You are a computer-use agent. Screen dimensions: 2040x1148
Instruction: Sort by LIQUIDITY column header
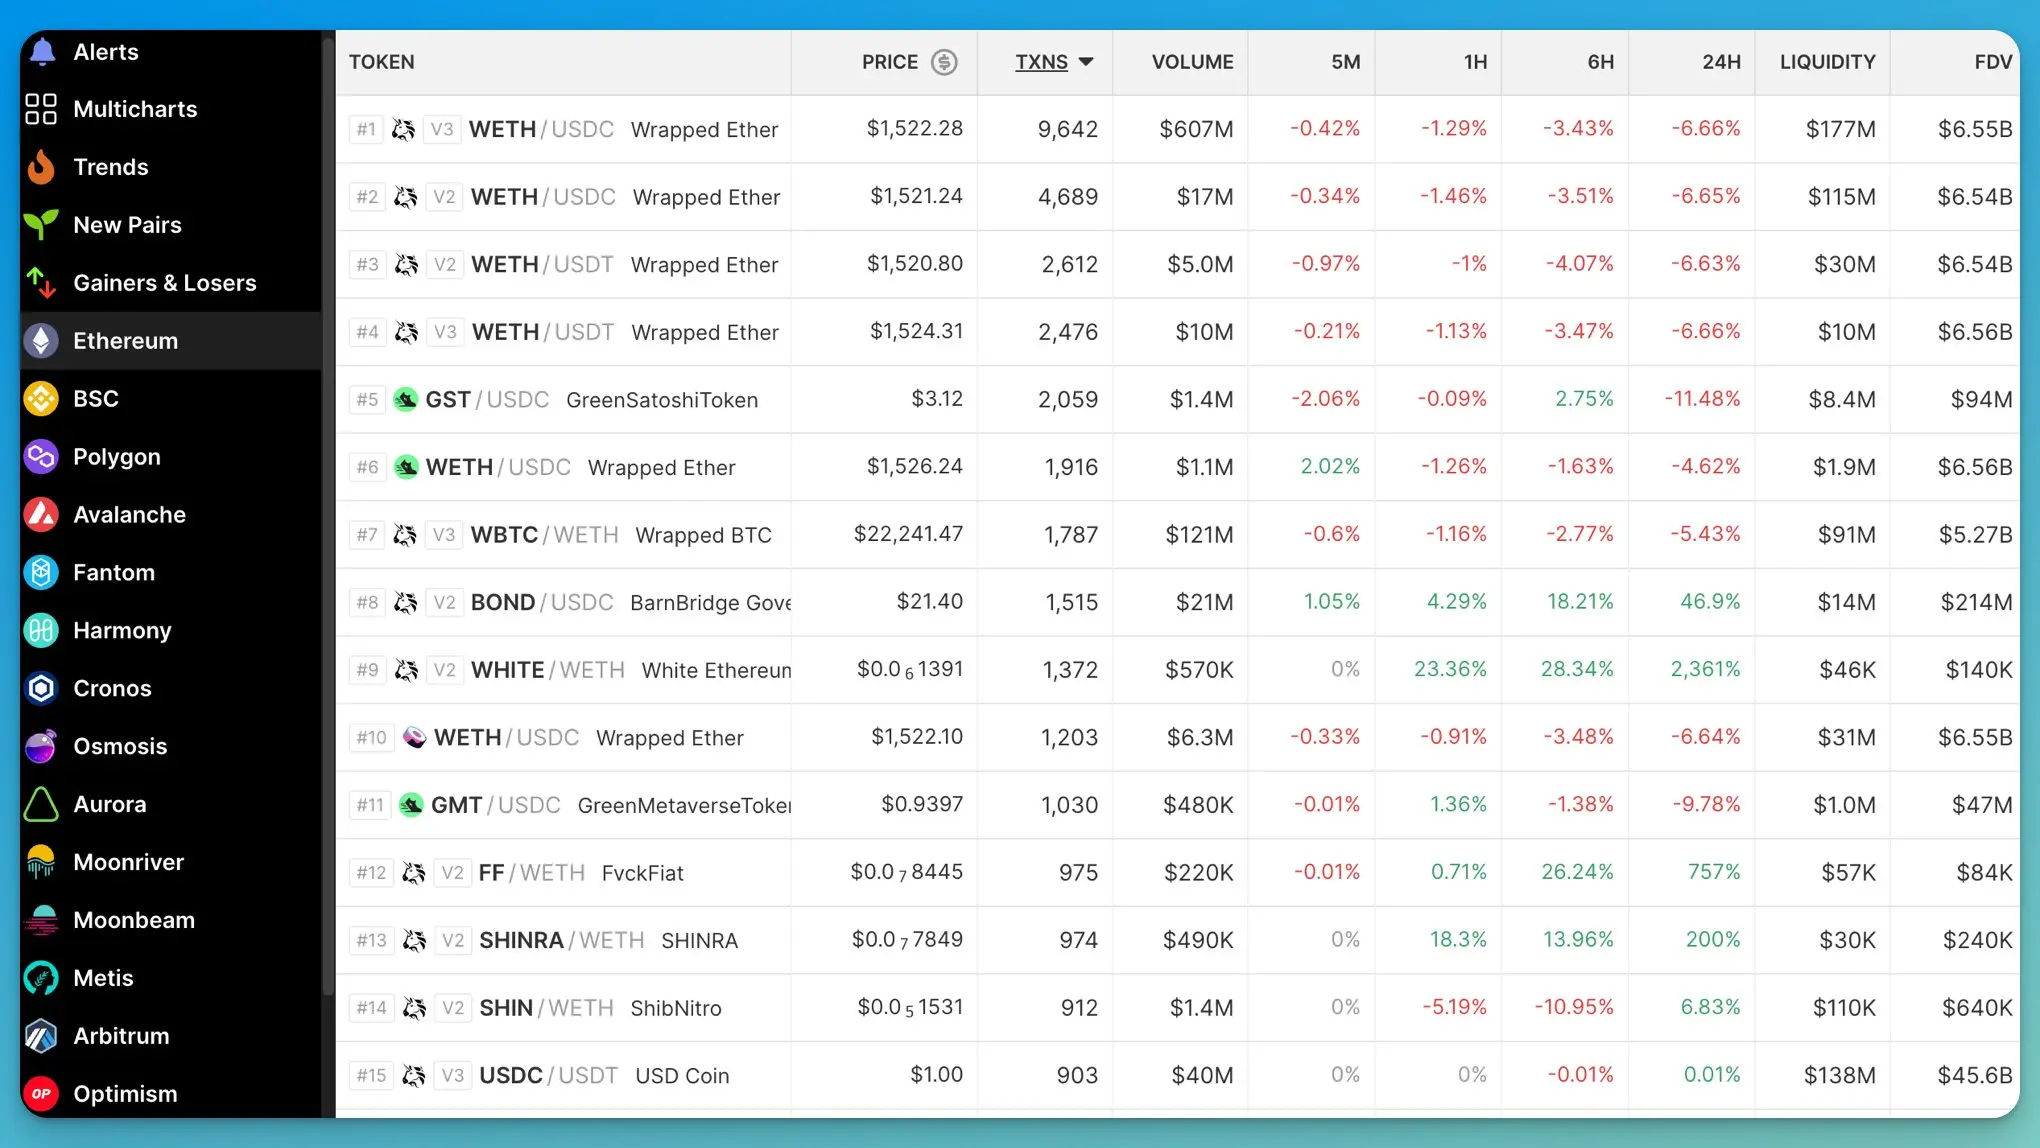[x=1827, y=62]
